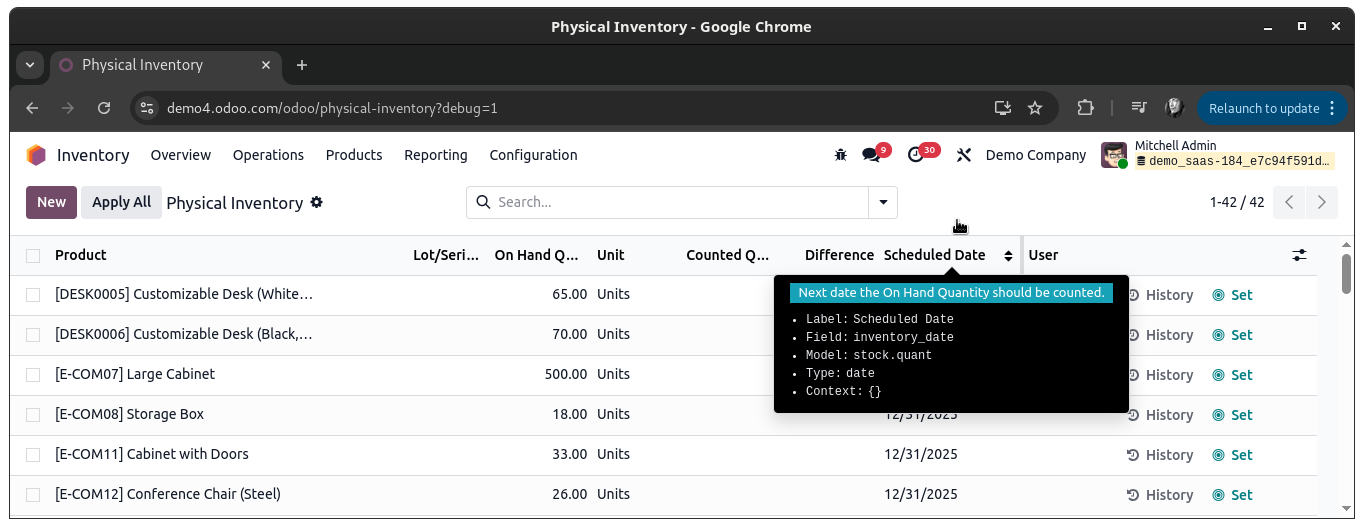Click the vertical scrollbar of the list

pyautogui.click(x=1347, y=274)
